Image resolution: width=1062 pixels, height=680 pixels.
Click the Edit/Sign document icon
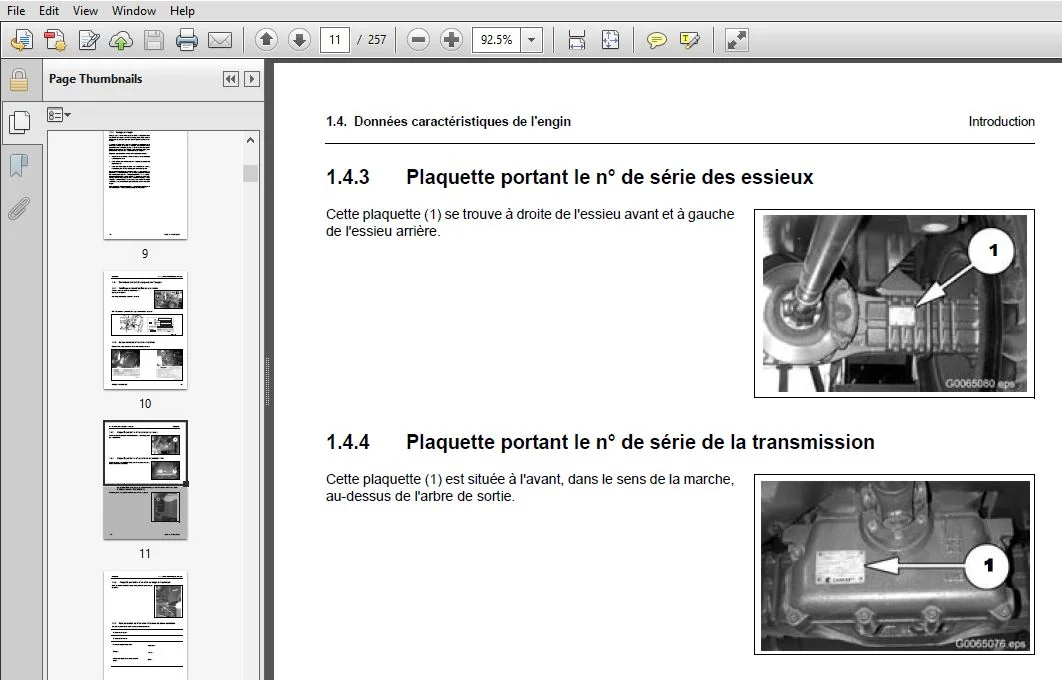(x=88, y=41)
